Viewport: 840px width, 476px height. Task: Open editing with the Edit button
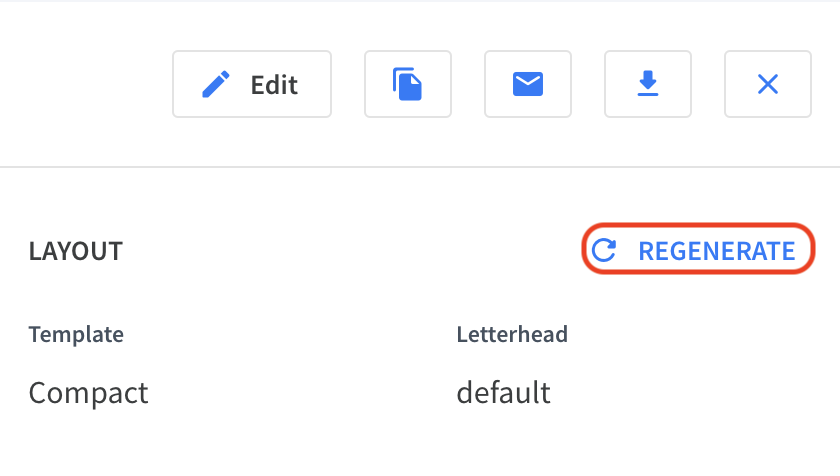coord(252,84)
